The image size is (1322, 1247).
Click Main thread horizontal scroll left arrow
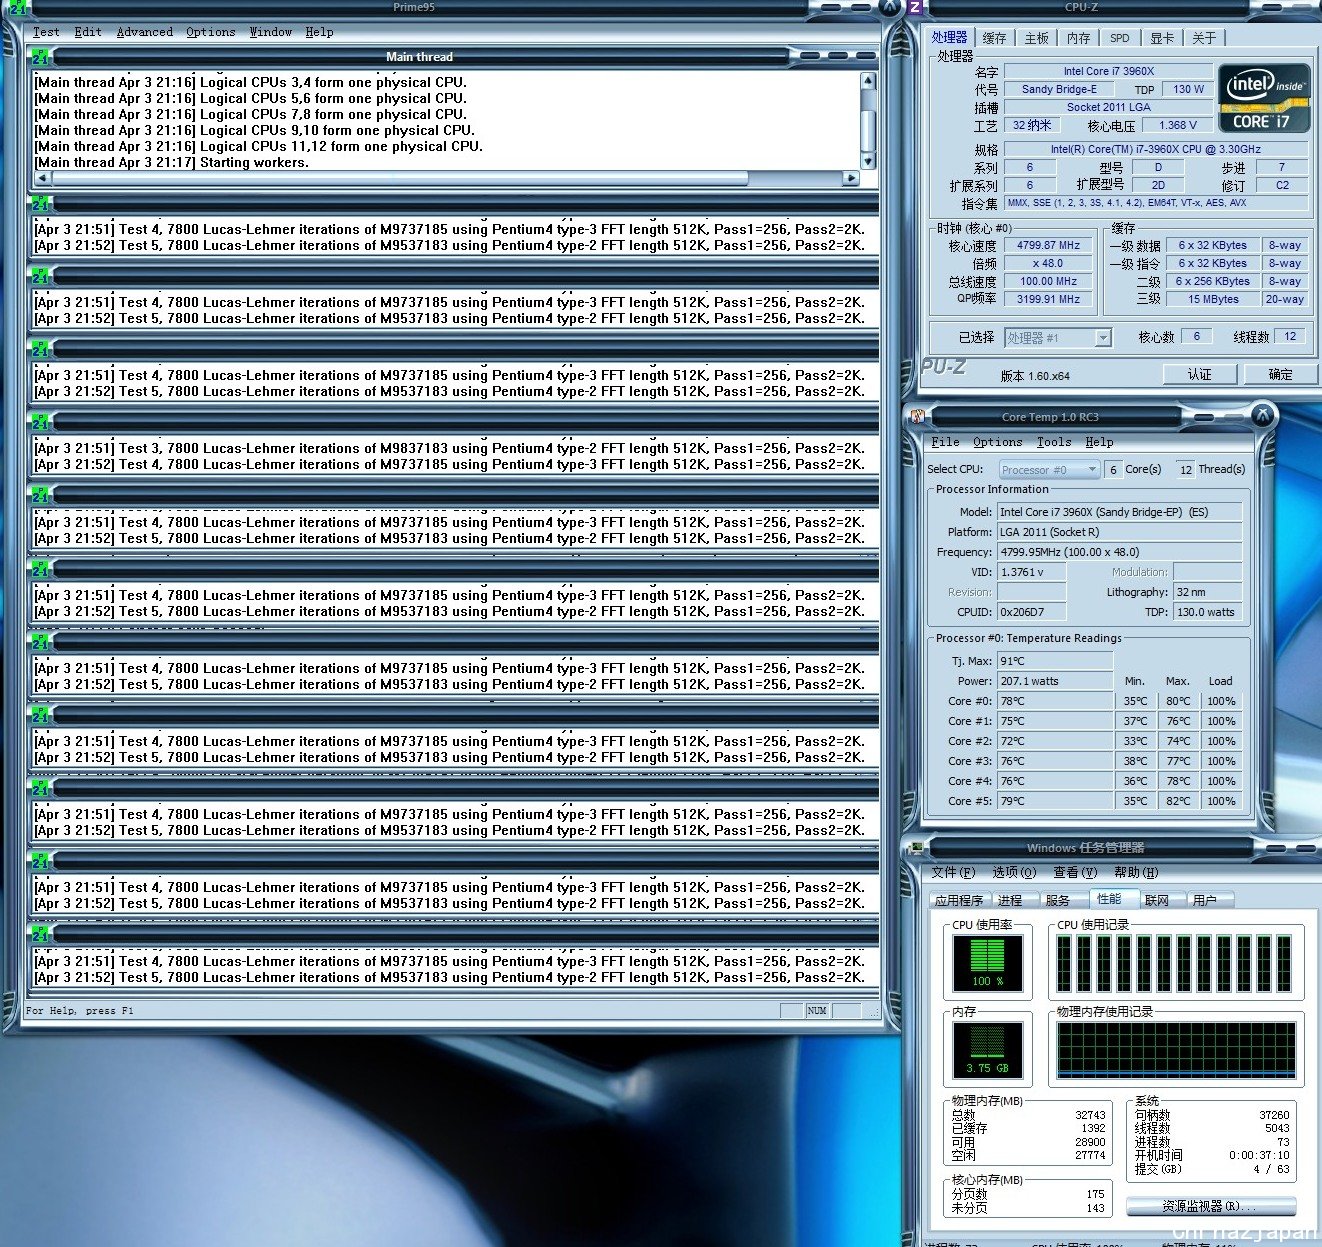pyautogui.click(x=43, y=178)
